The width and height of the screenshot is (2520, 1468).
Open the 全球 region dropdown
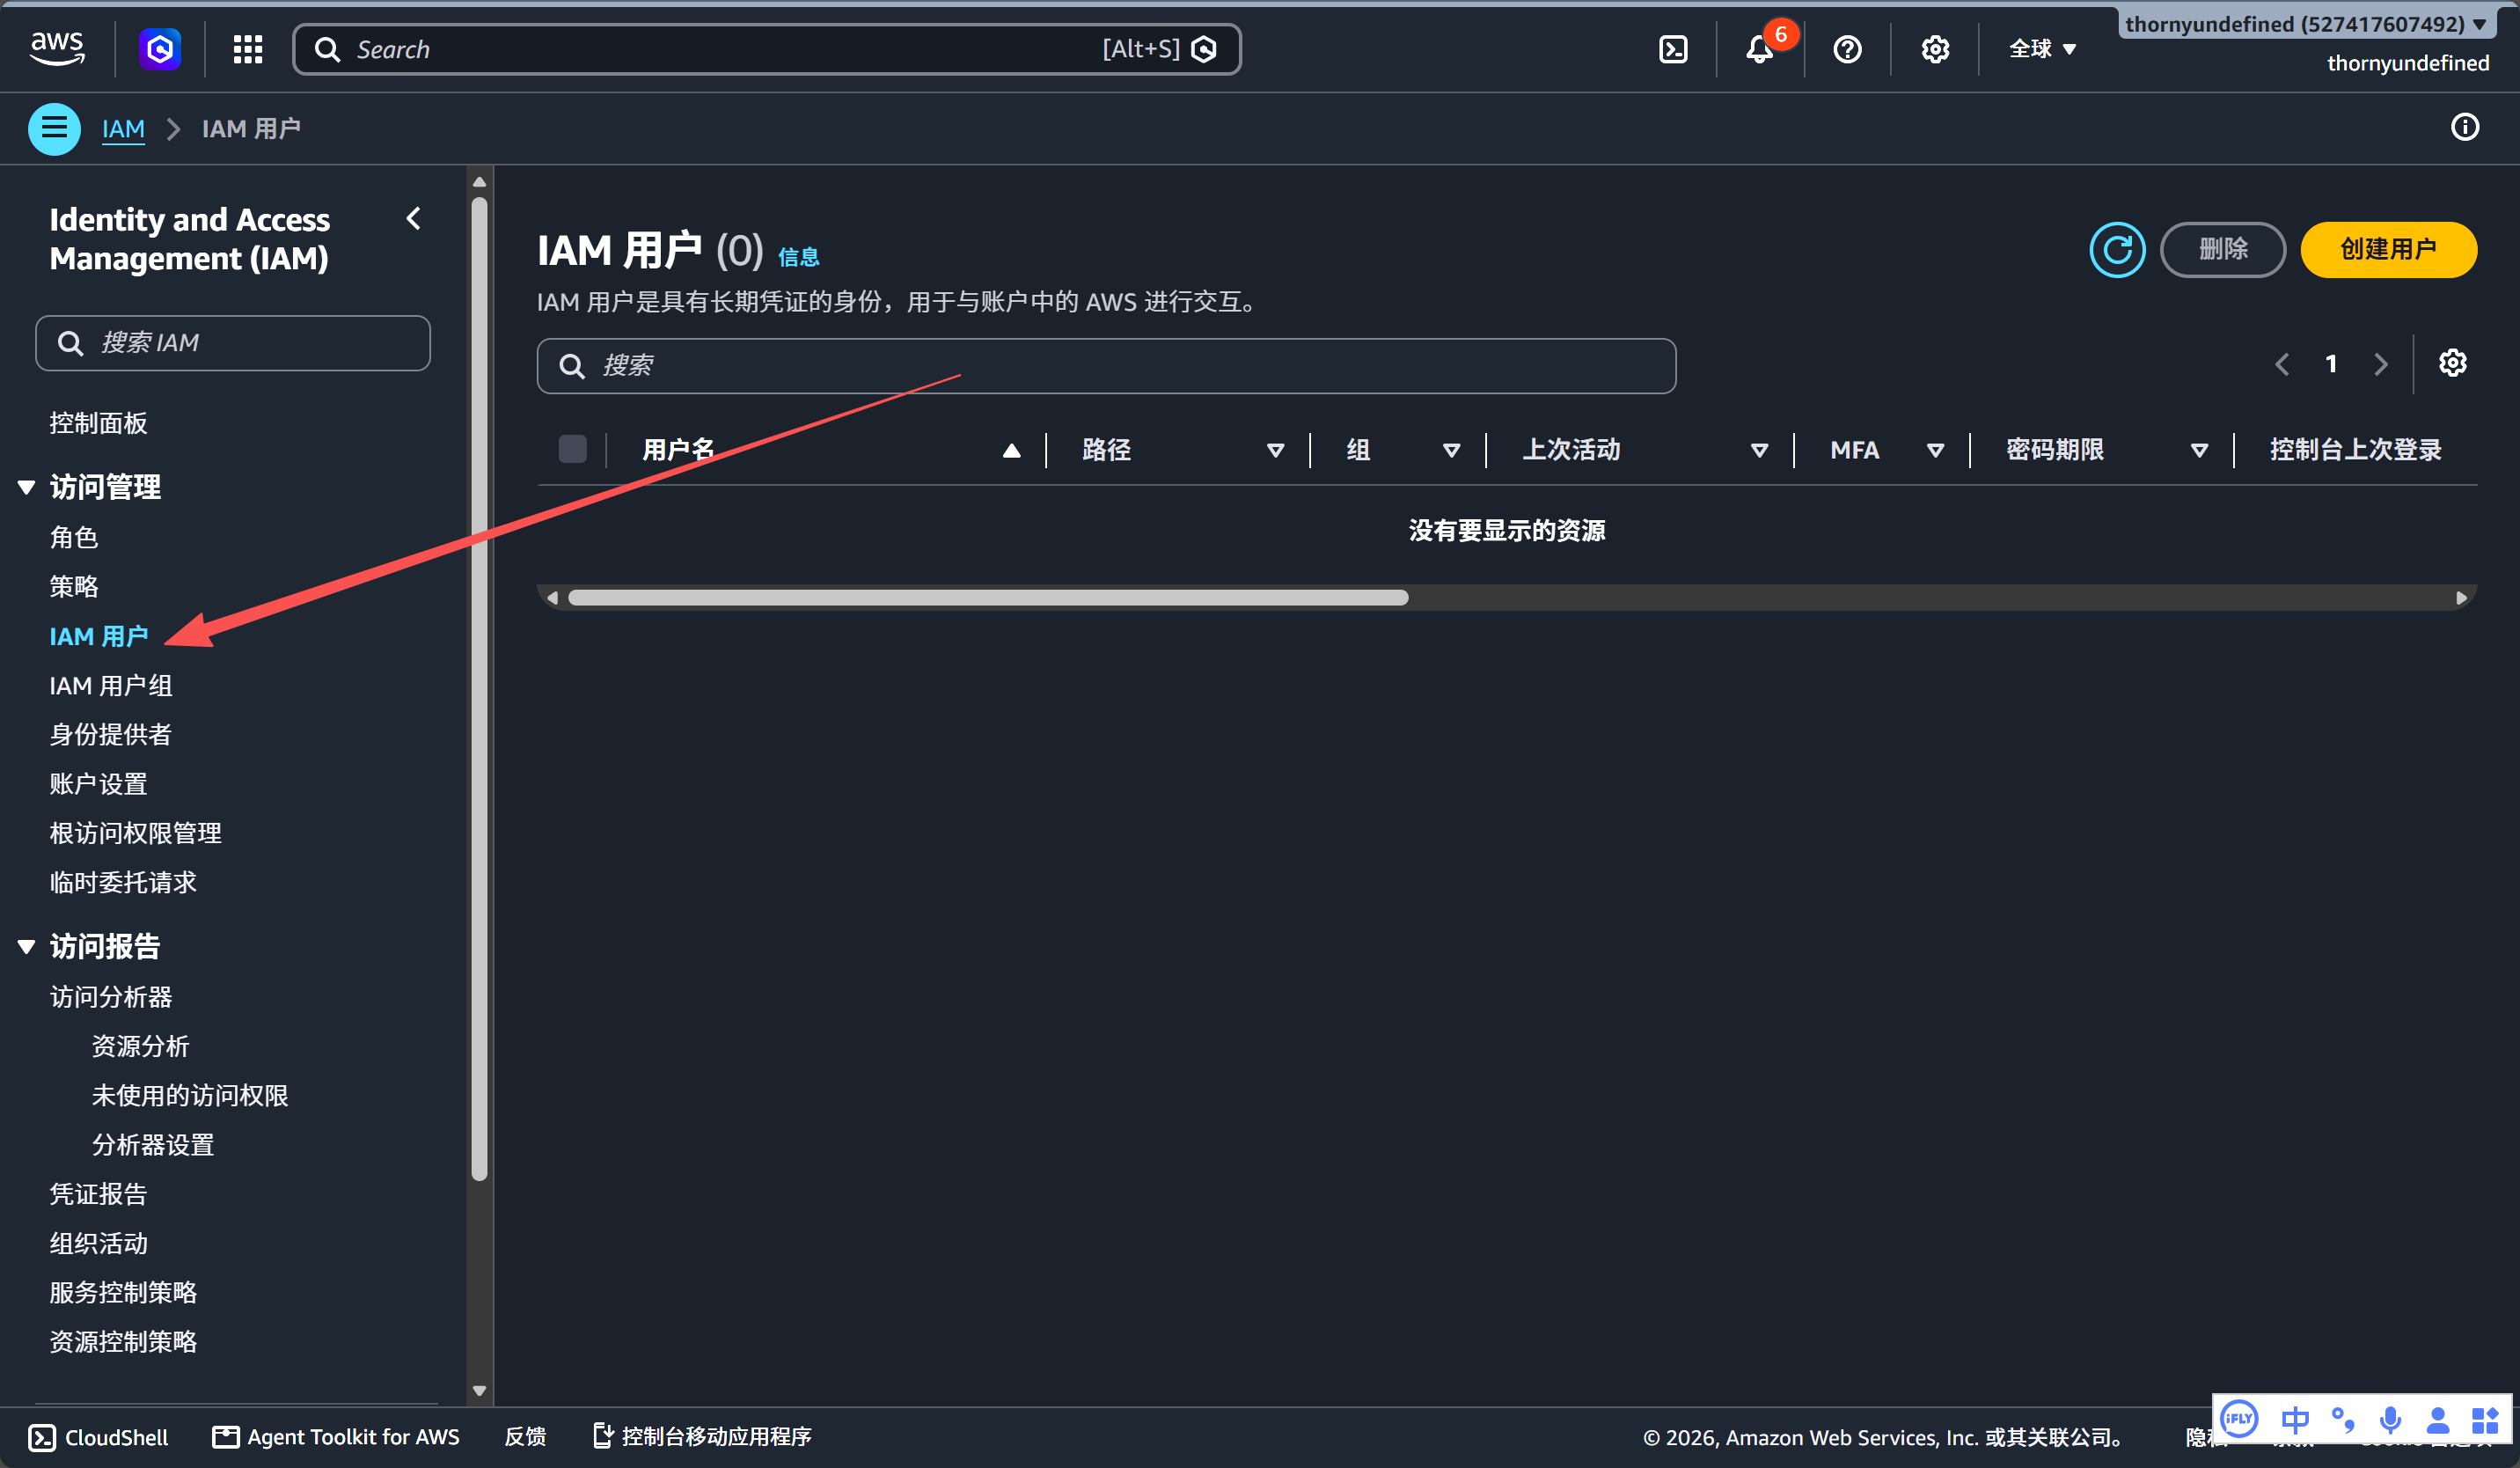coord(2043,49)
